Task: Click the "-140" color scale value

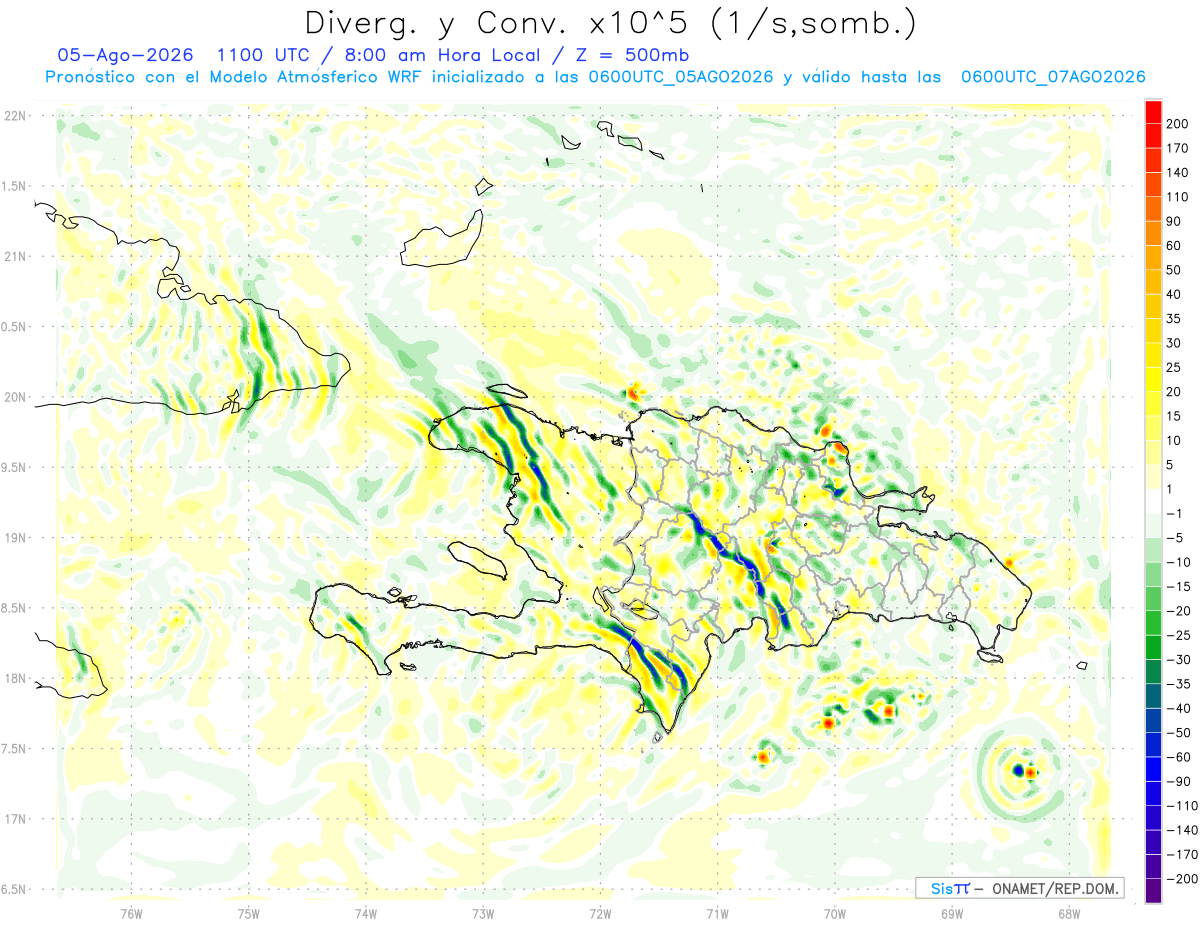Action: coord(1181,830)
